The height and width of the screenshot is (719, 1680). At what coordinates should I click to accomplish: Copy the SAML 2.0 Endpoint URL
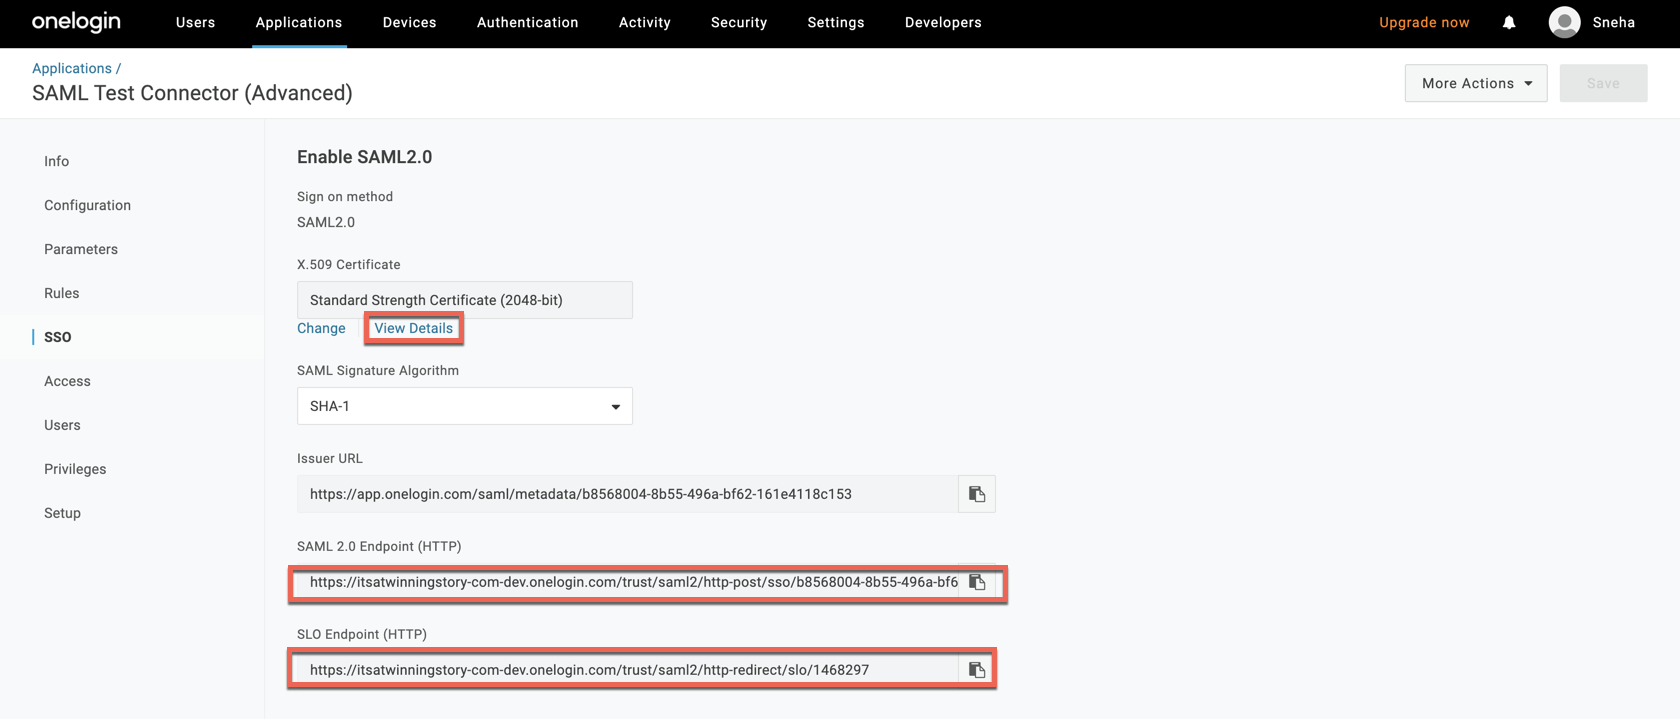[977, 582]
